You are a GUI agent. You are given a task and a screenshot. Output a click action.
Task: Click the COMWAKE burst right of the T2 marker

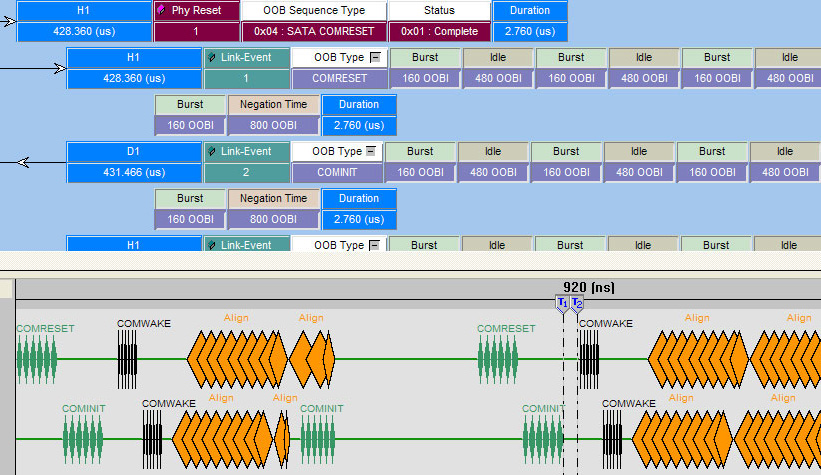click(x=589, y=360)
